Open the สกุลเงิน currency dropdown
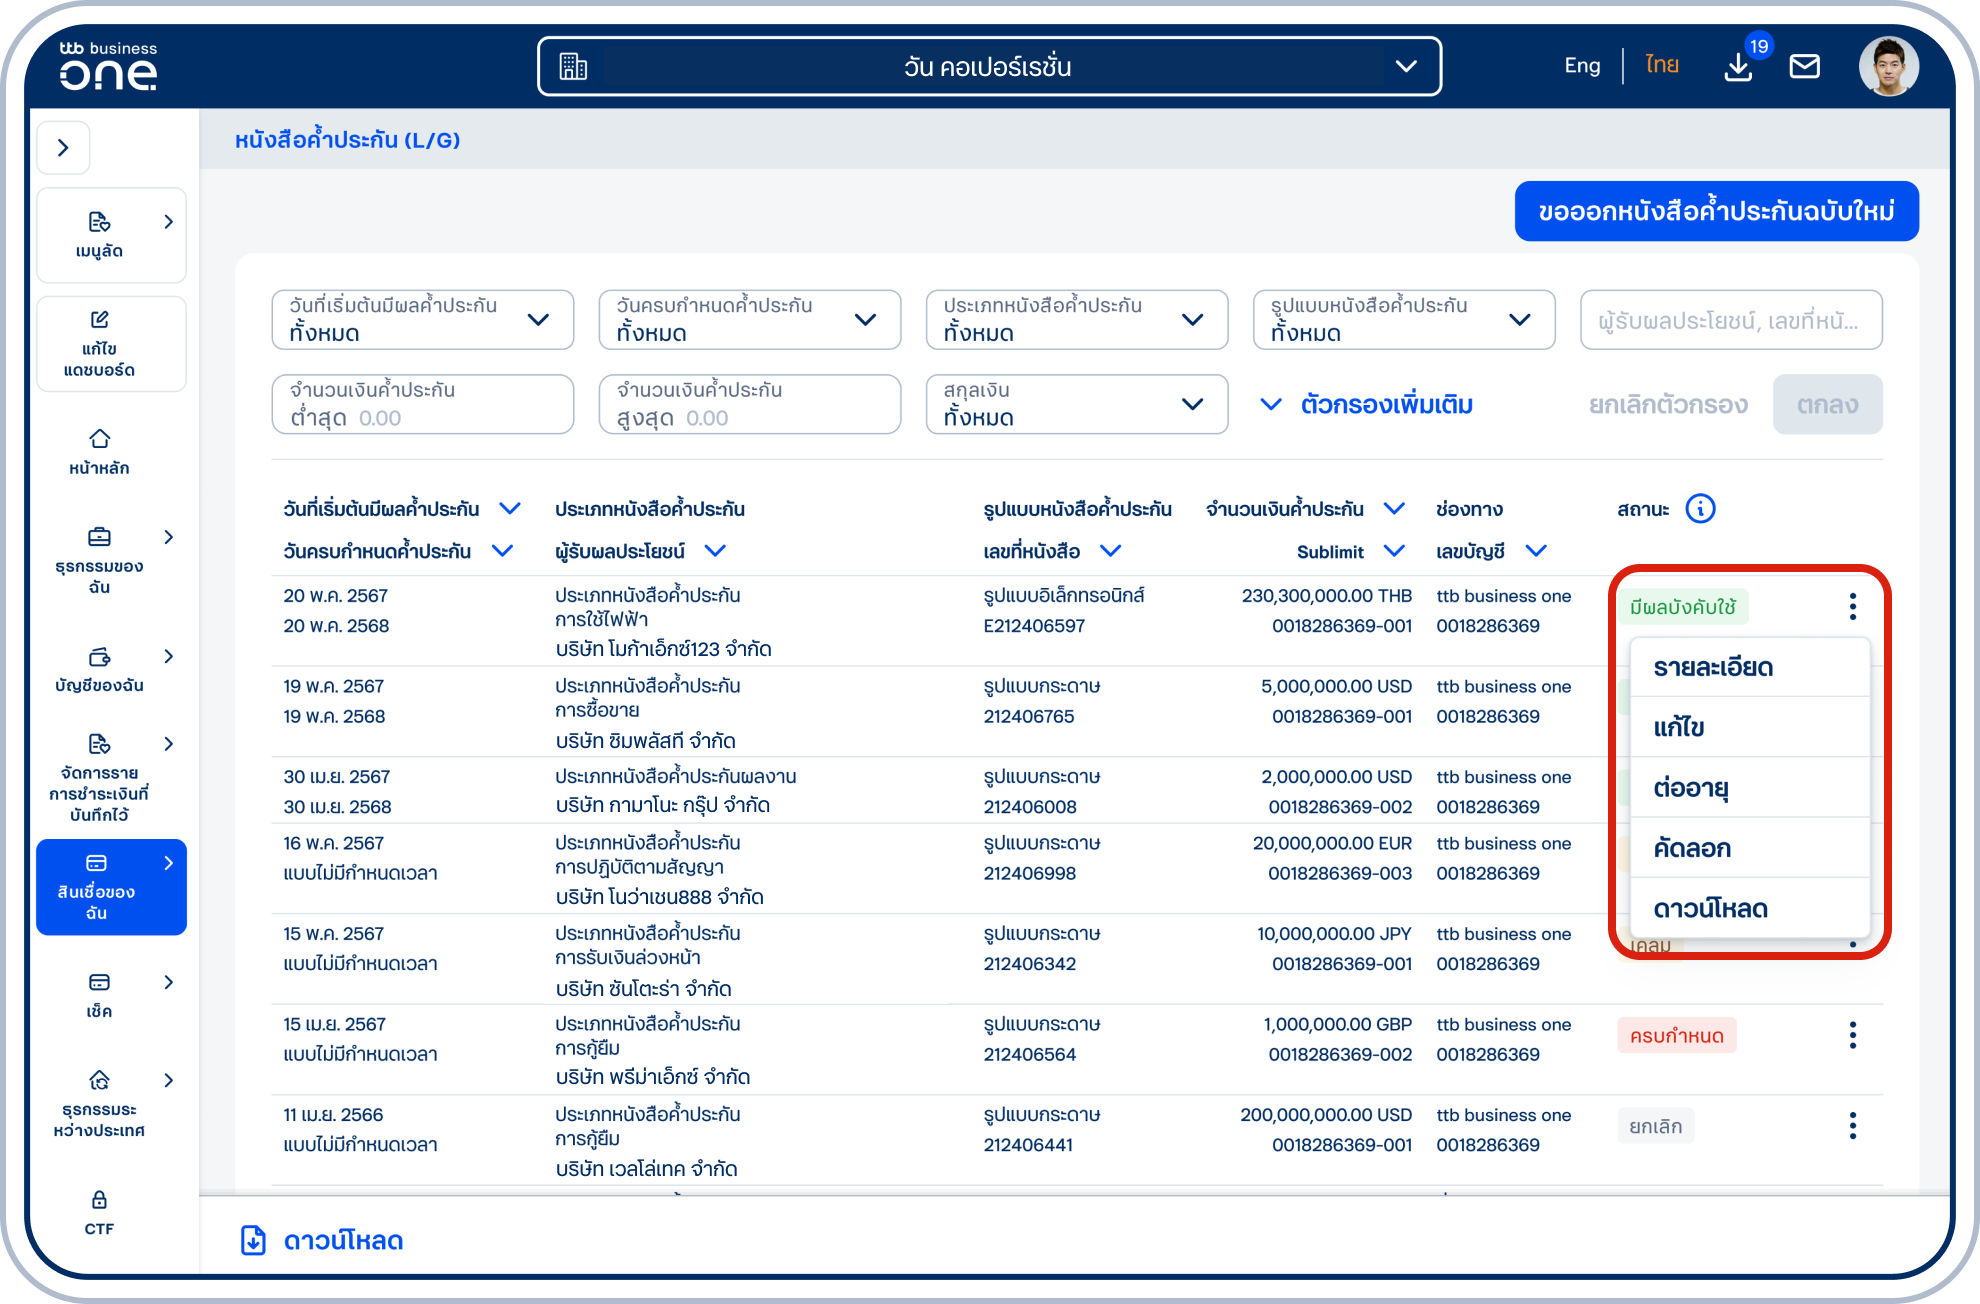This screenshot has height=1304, width=1980. pos(1076,404)
